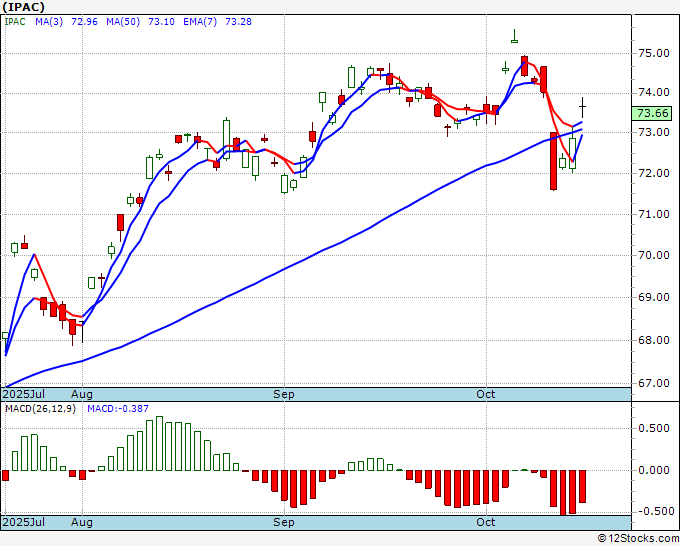Image resolution: width=680 pixels, height=546 pixels.
Task: Click the 0.500 MACD axis label
Action: [x=654, y=428]
